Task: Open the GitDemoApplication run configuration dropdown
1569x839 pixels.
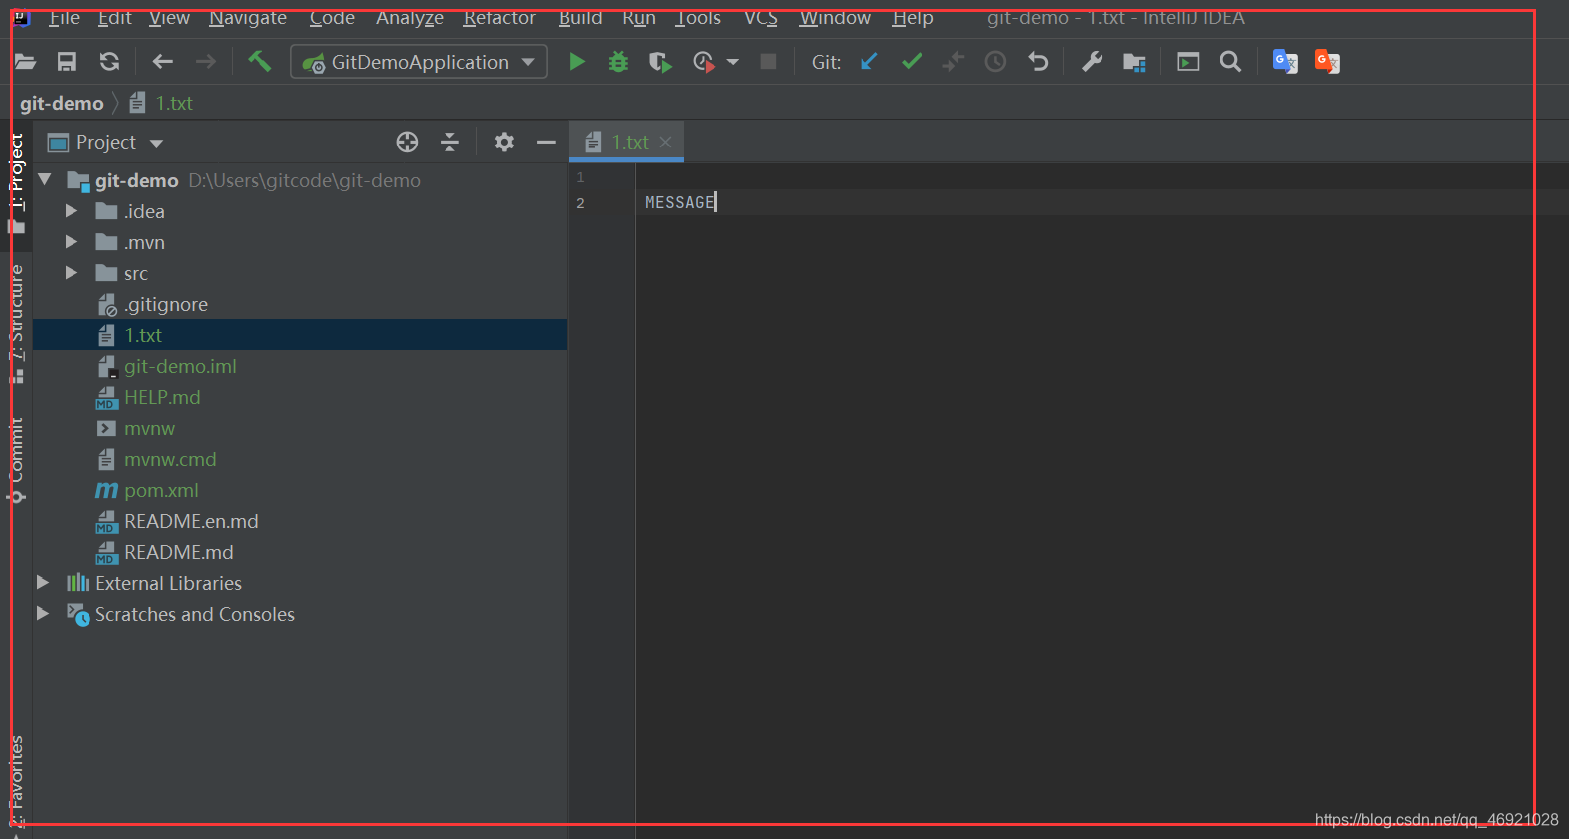Action: pyautogui.click(x=419, y=62)
